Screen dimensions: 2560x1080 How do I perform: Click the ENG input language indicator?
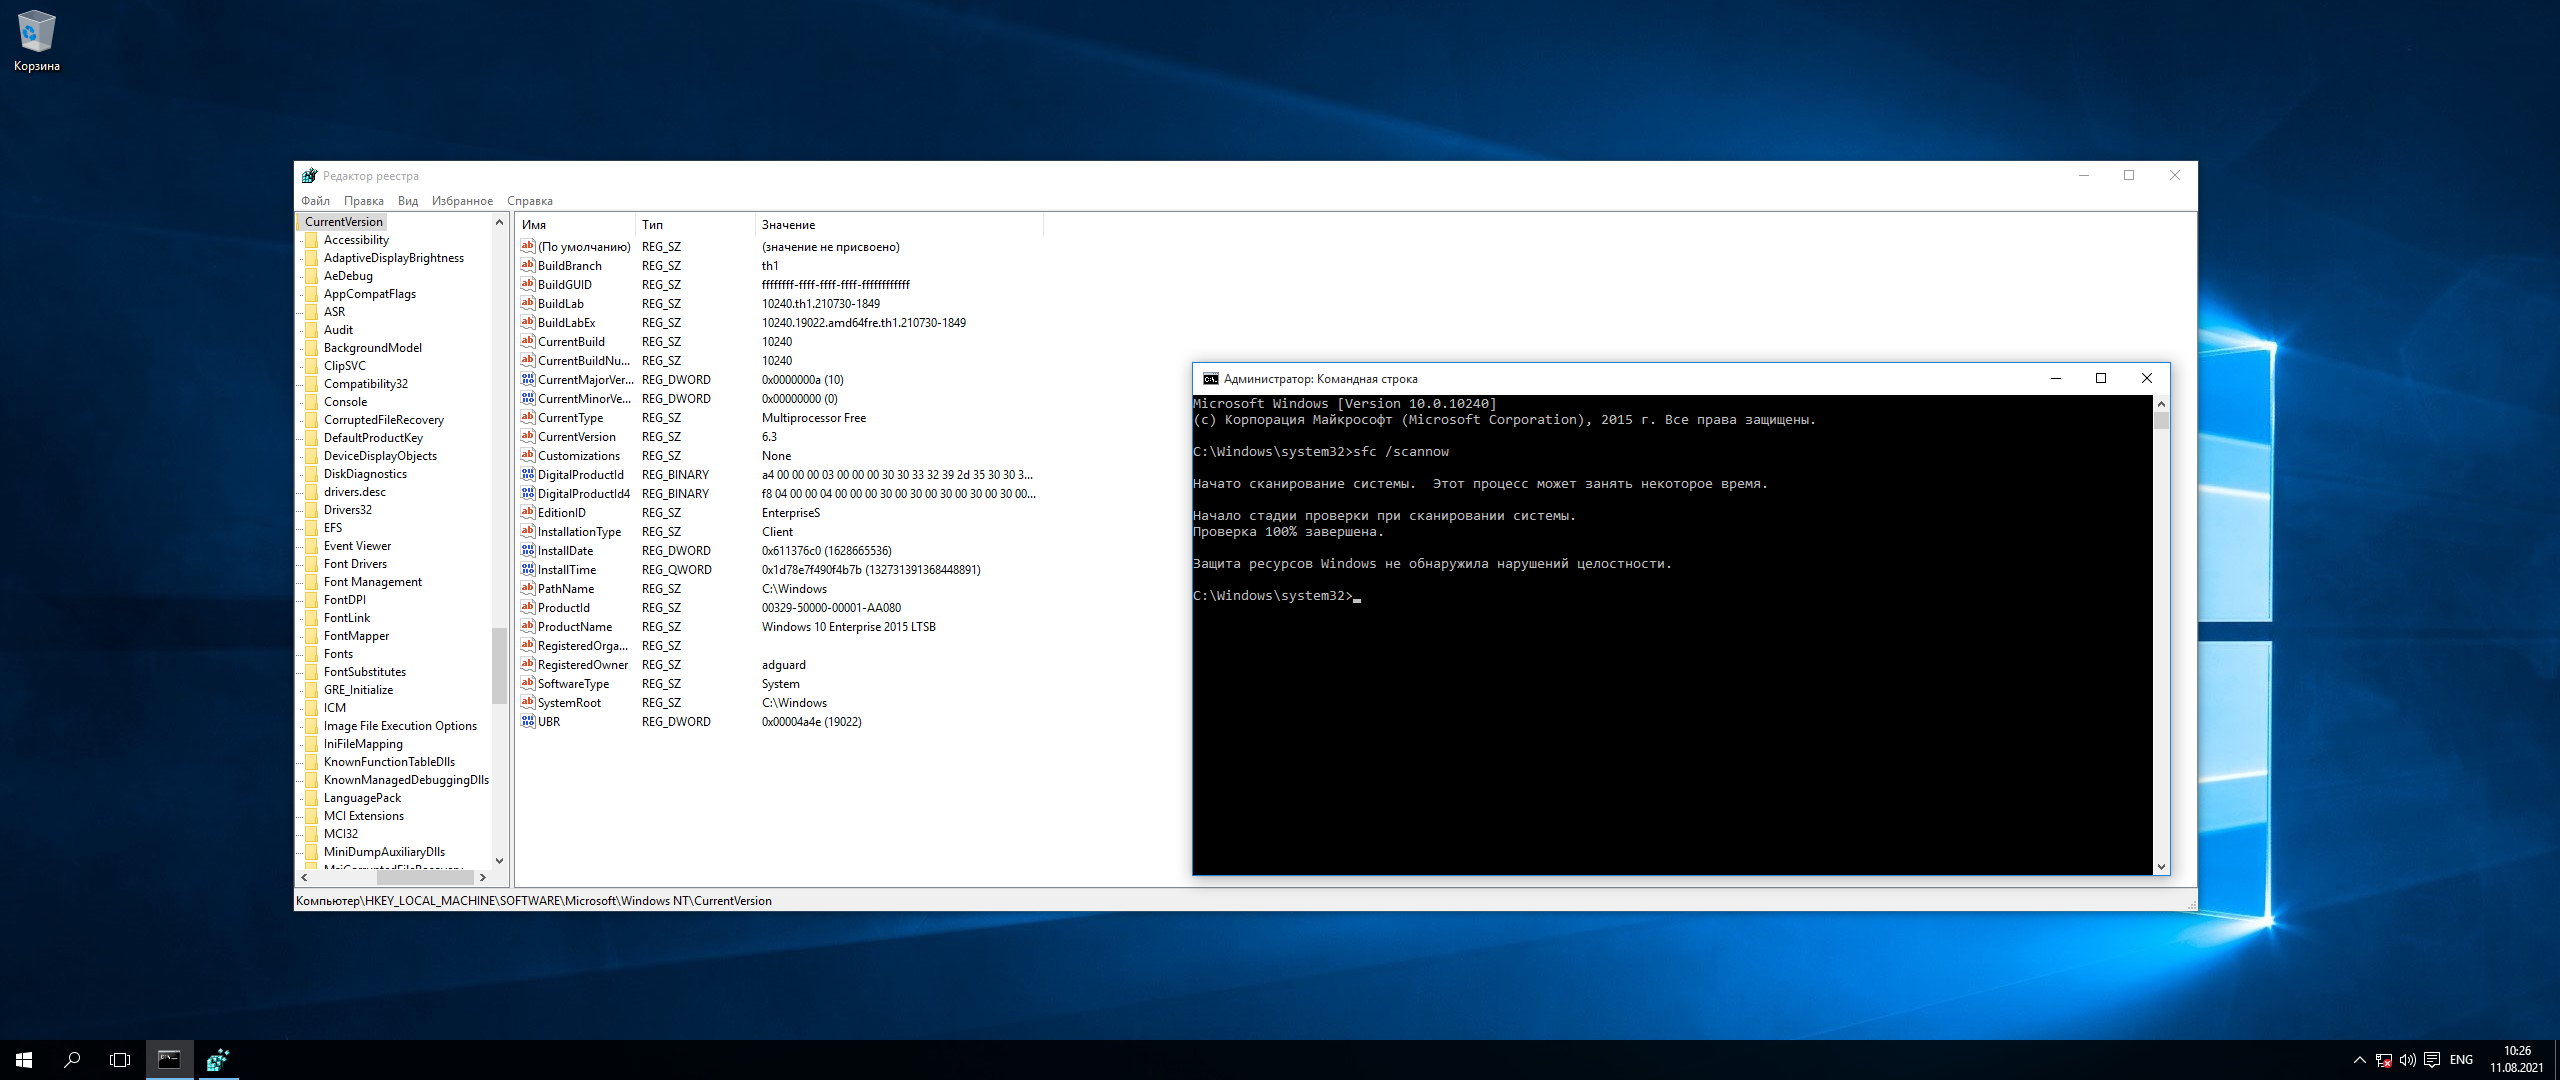tap(2462, 1060)
